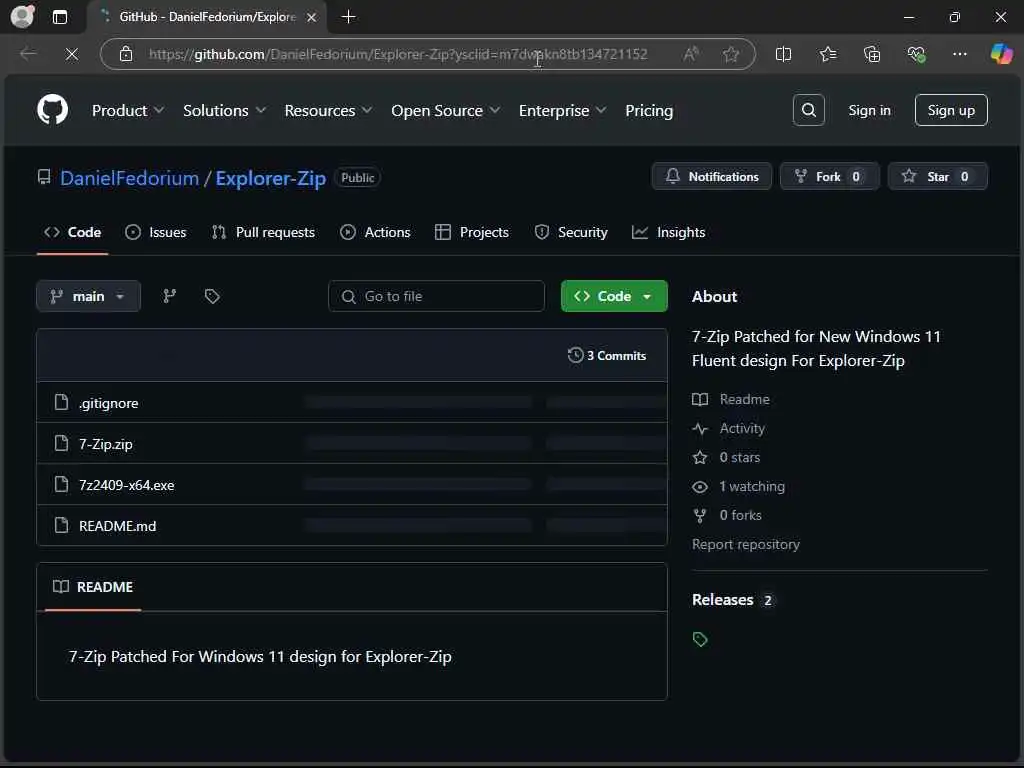This screenshot has height=768, width=1024.
Task: Open the GitHub search button
Action: 808,110
